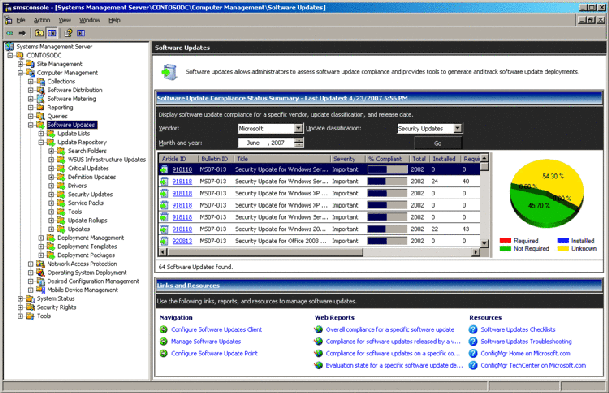Image resolution: width=609 pixels, height=393 pixels.
Task: Select the Security Update for Office 2003 row
Action: [x=319, y=241]
